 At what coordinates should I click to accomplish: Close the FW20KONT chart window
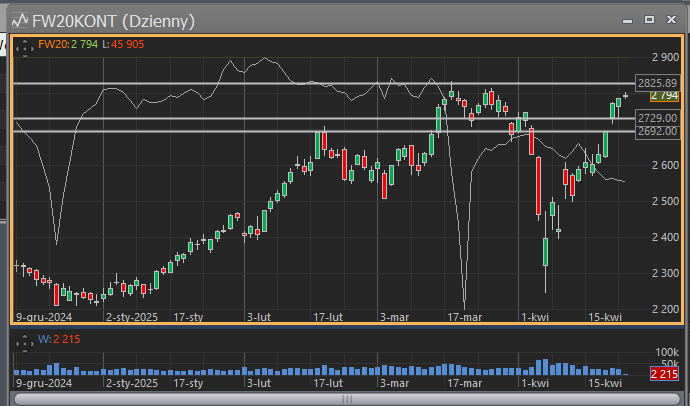click(672, 19)
